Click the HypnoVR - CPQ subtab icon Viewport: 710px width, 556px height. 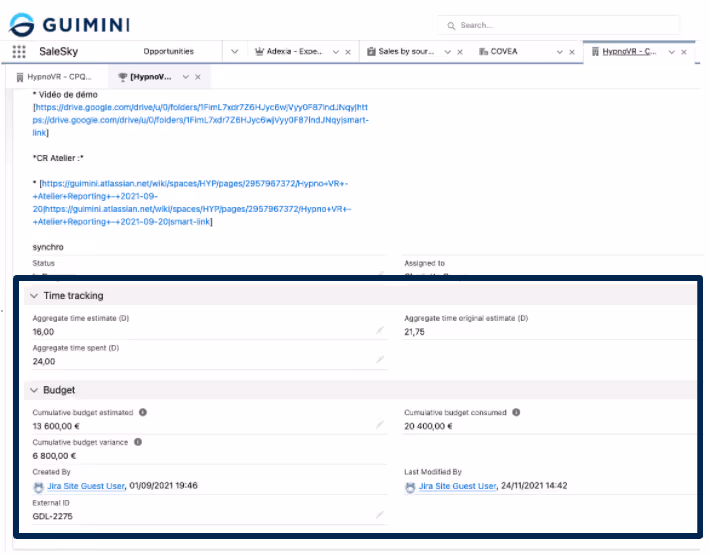pos(20,77)
